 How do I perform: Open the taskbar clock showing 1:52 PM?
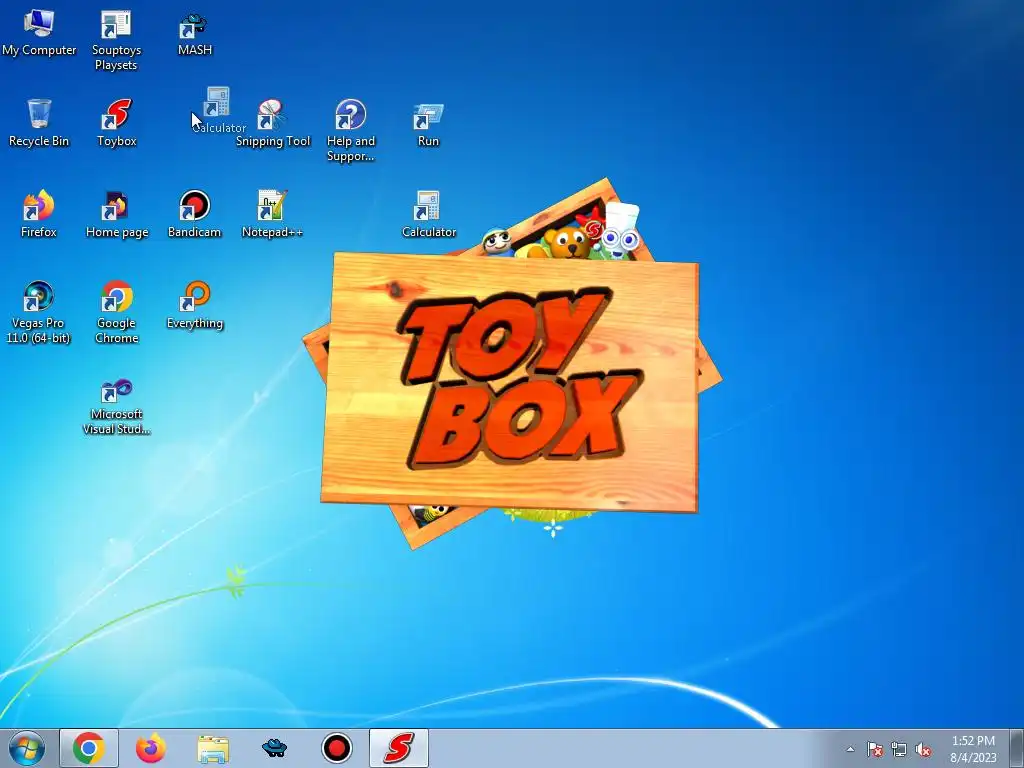973,749
